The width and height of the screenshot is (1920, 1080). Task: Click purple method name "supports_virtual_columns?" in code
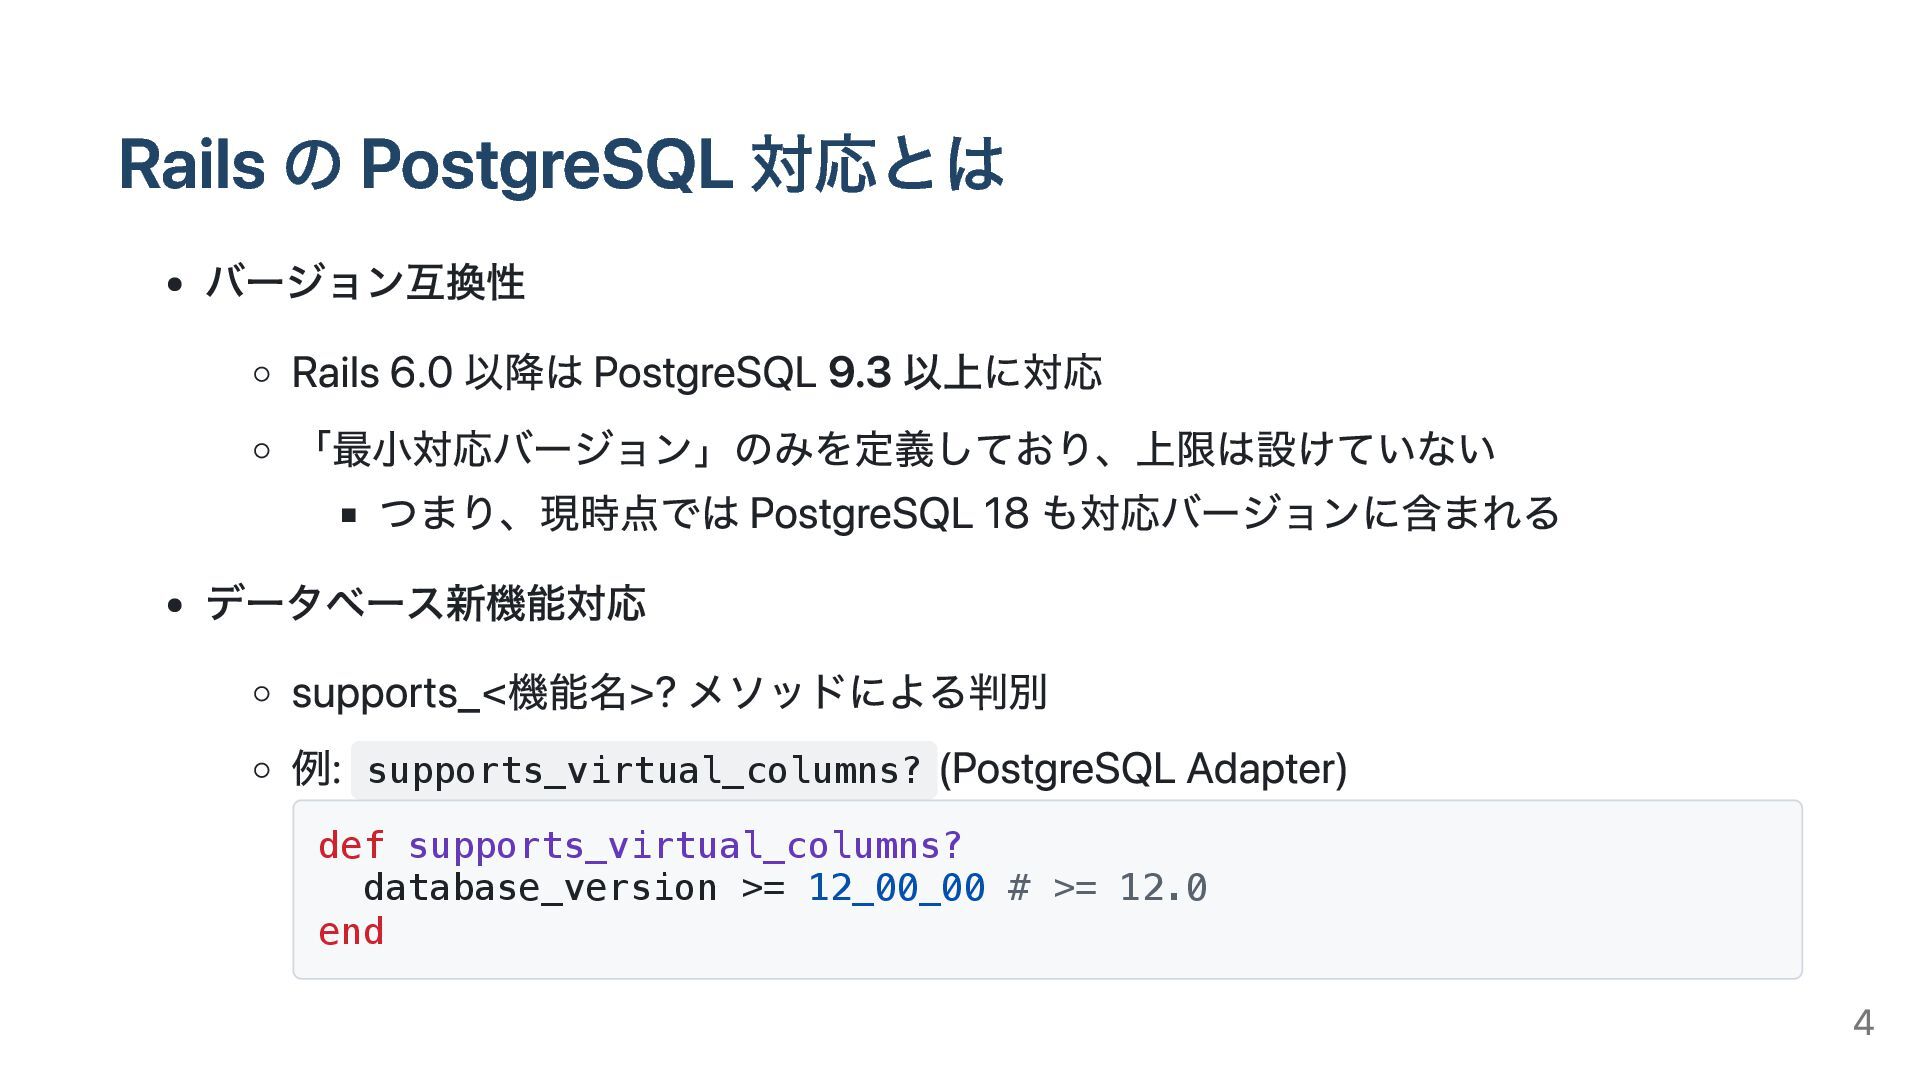(x=685, y=847)
